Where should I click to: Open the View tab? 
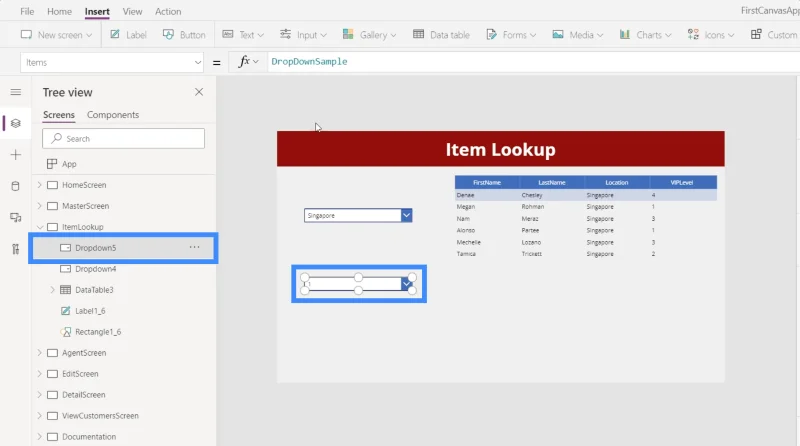pos(132,11)
